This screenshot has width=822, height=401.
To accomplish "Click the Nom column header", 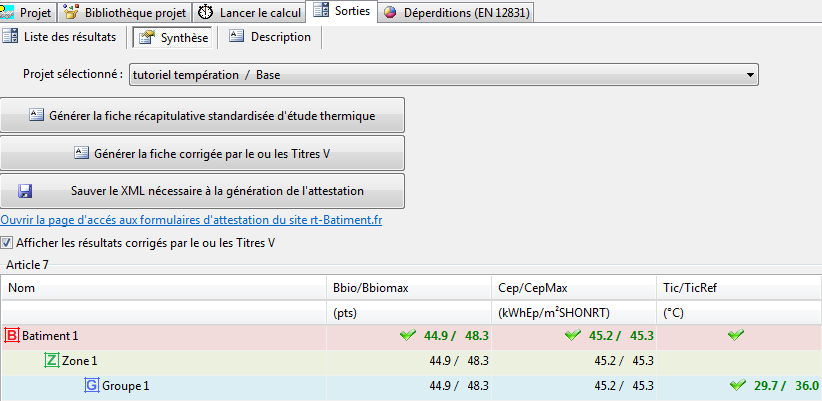I will [x=164, y=288].
